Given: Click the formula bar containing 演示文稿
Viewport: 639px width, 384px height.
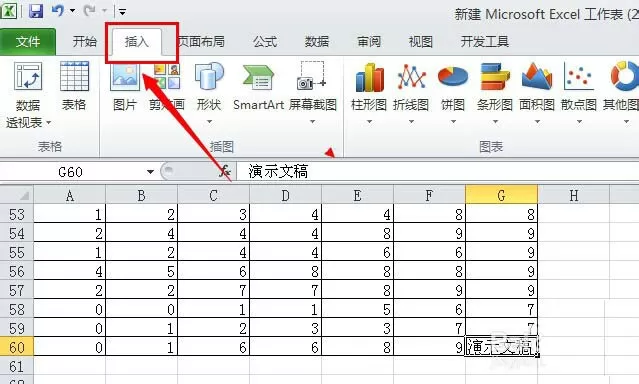Looking at the screenshot, I should 438,172.
